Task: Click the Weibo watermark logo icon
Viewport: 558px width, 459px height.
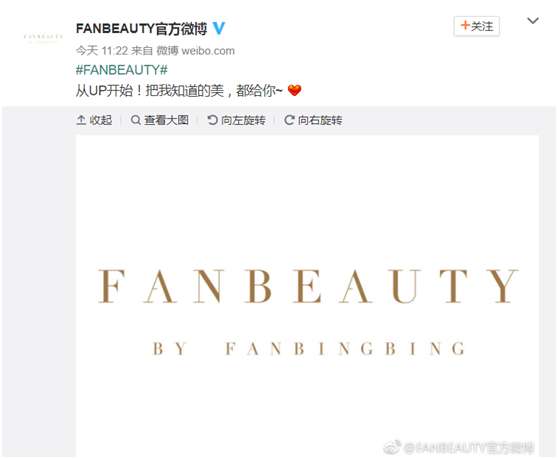Action: (x=392, y=447)
